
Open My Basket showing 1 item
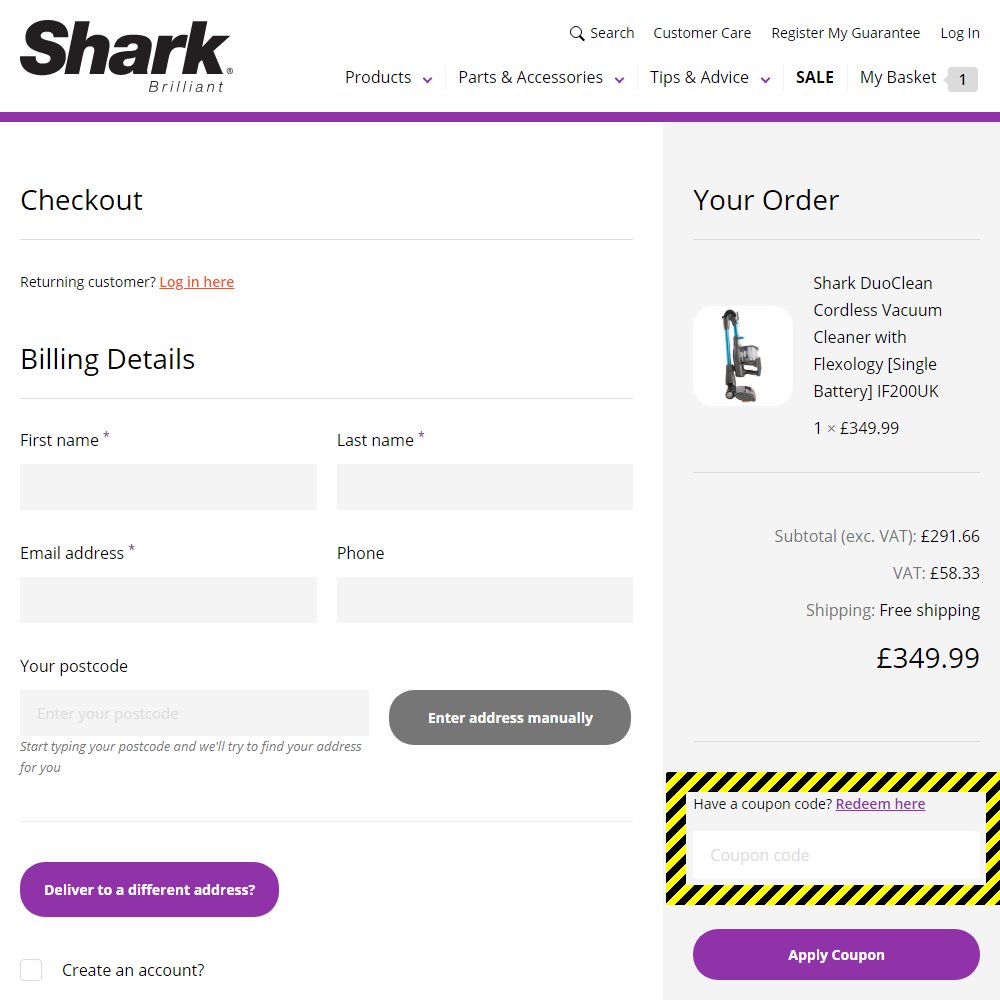click(x=898, y=77)
